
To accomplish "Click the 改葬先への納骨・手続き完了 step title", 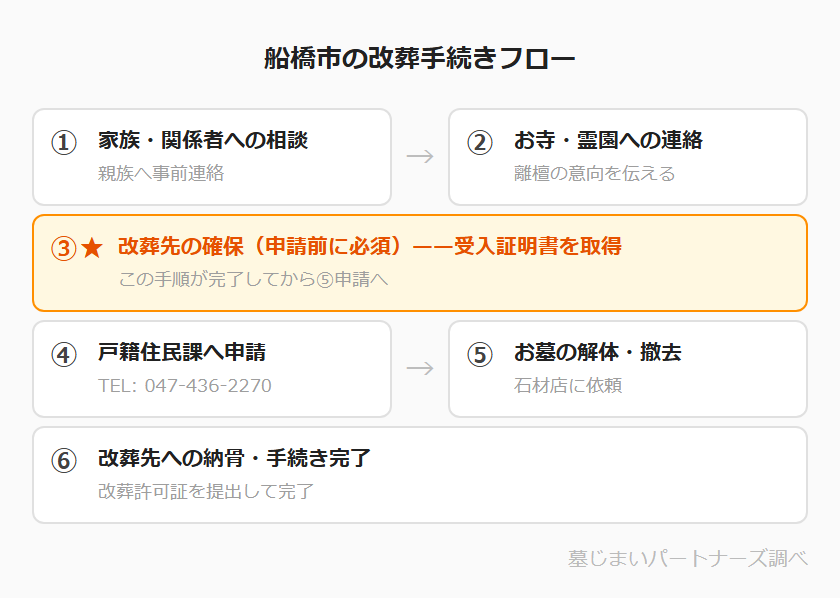I will pos(235,458).
